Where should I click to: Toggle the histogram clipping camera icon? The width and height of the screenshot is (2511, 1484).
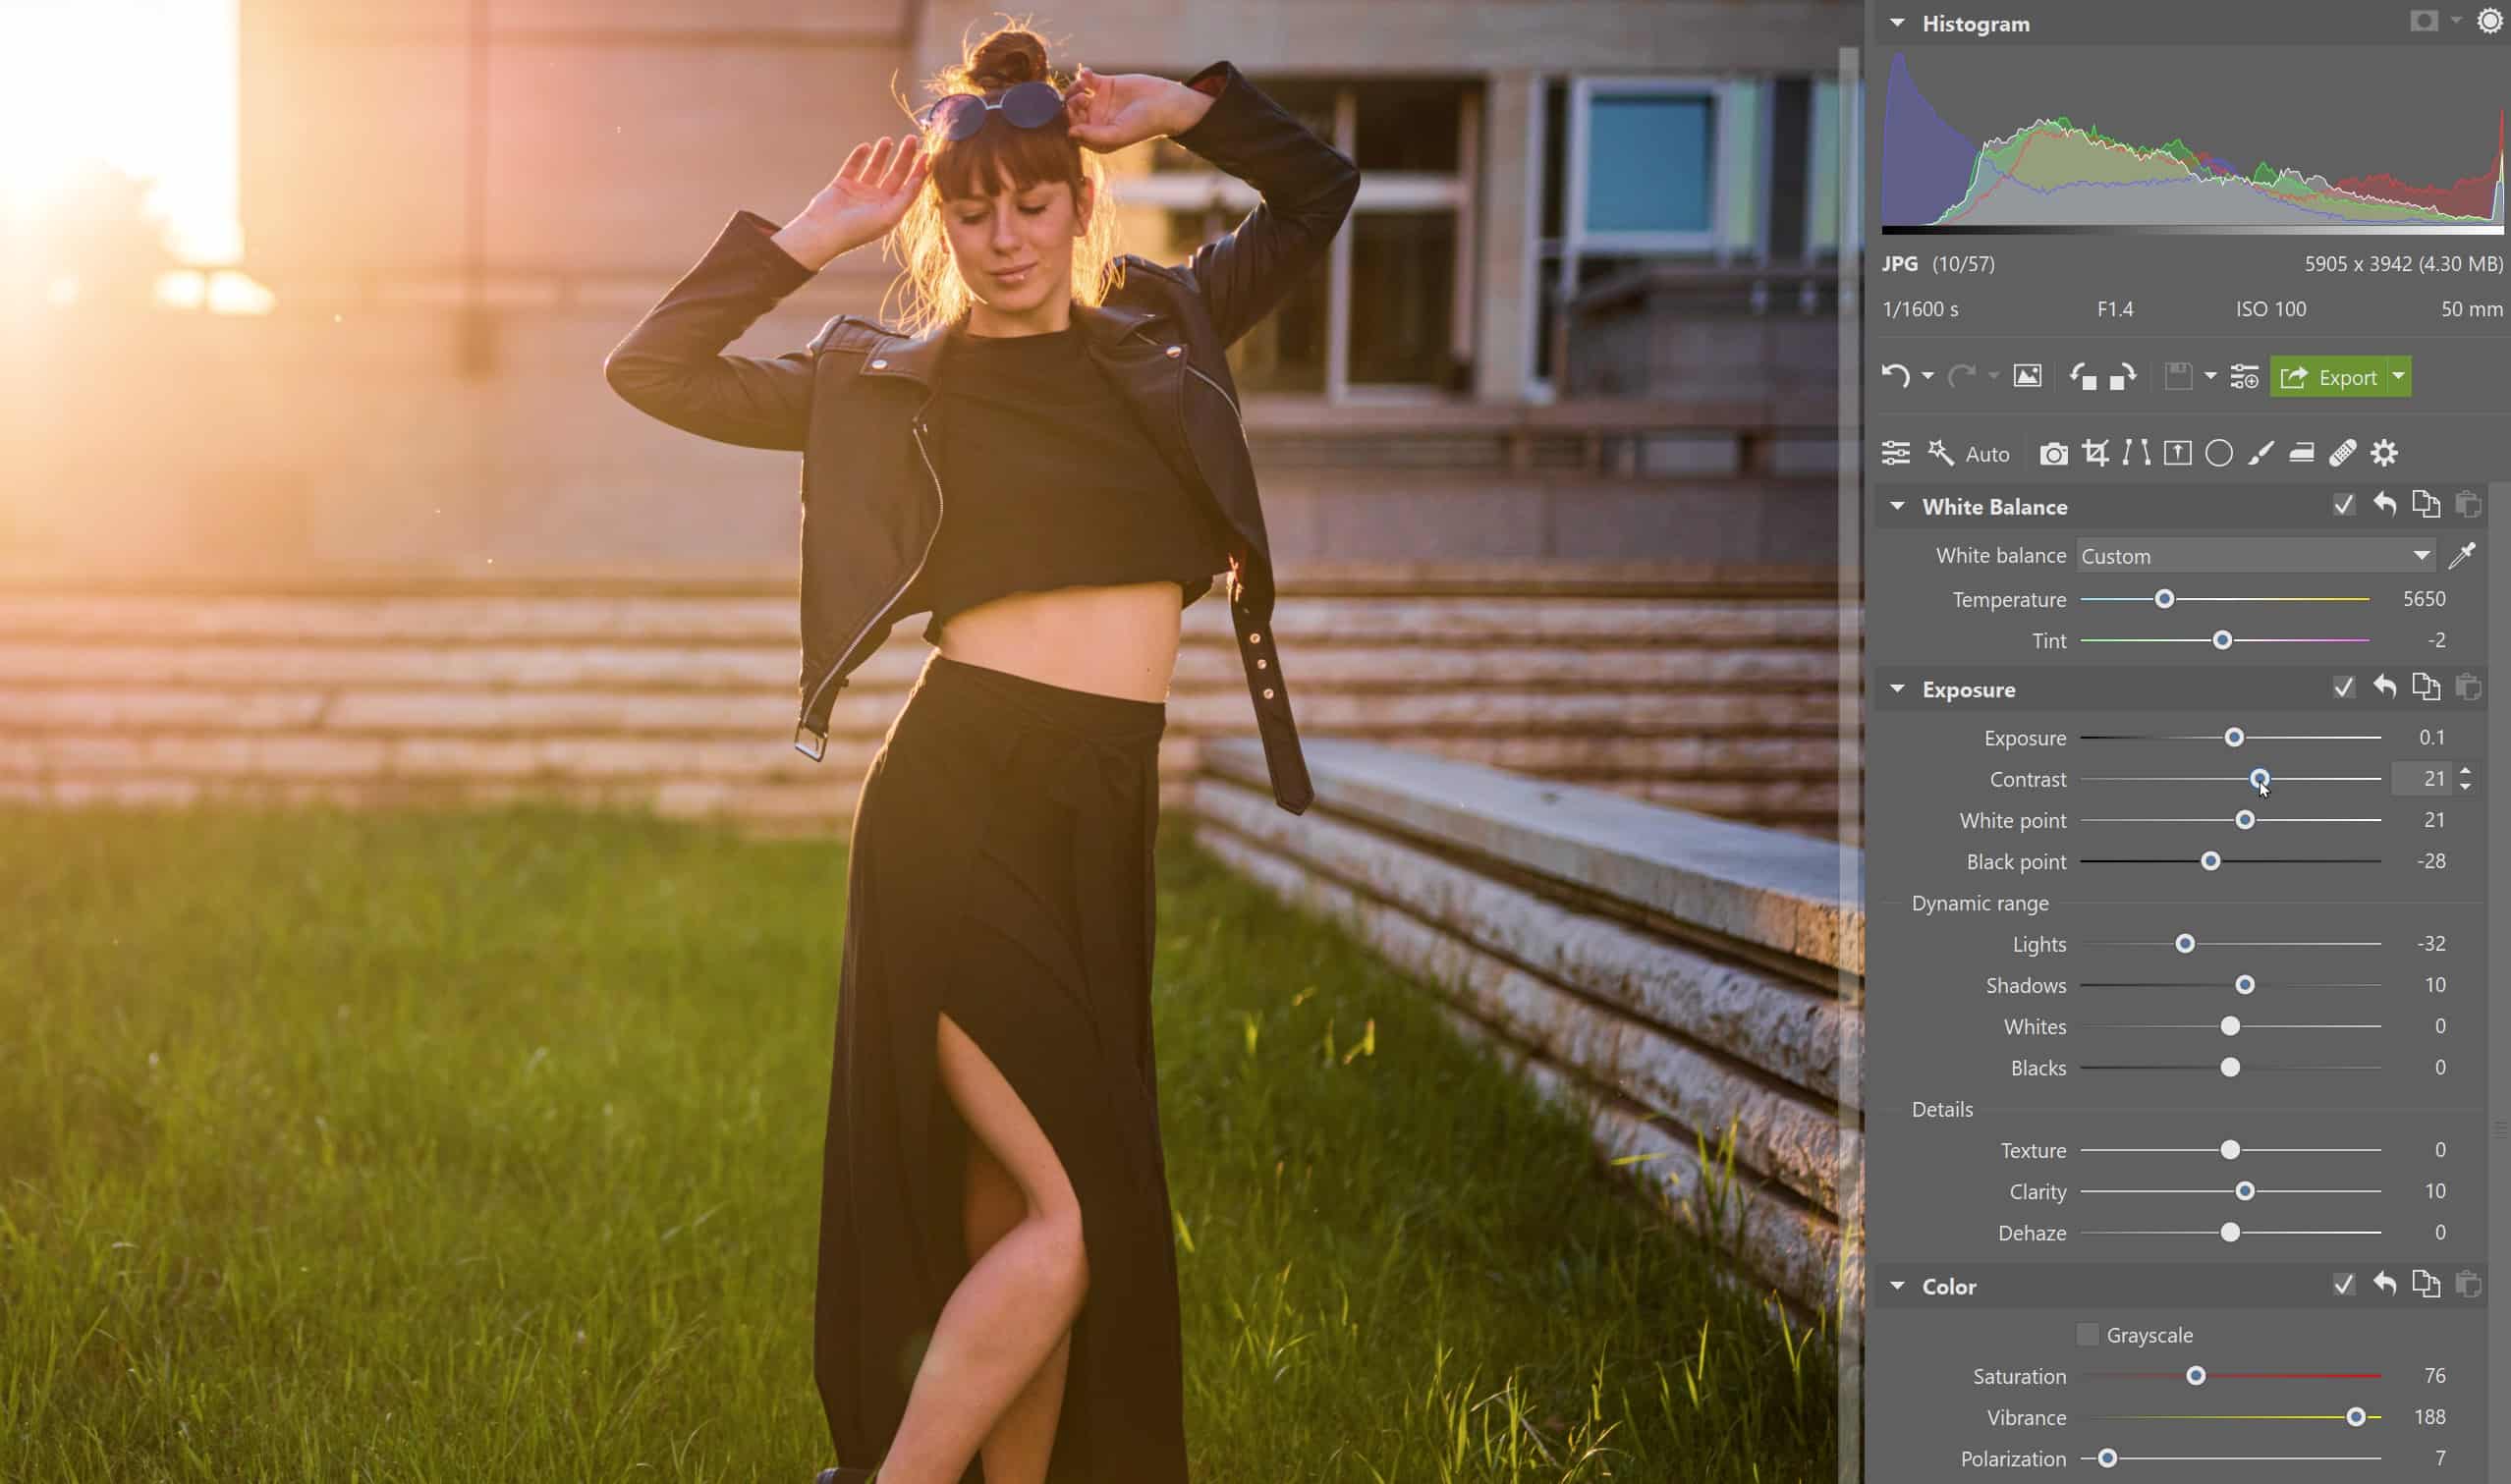[2424, 21]
